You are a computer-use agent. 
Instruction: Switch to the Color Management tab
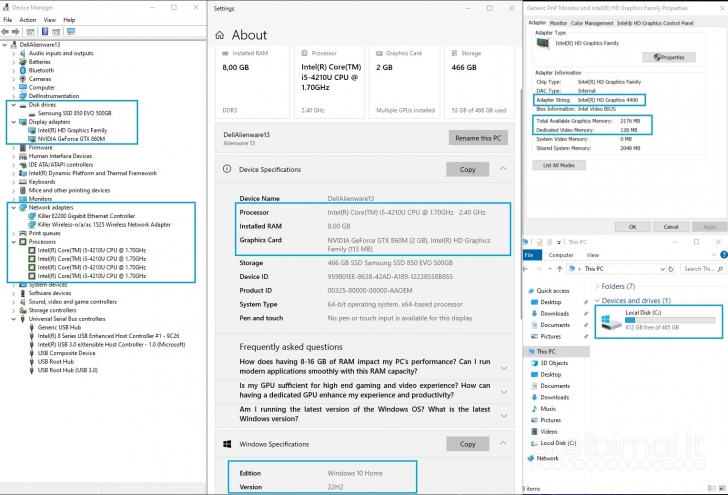click(593, 22)
